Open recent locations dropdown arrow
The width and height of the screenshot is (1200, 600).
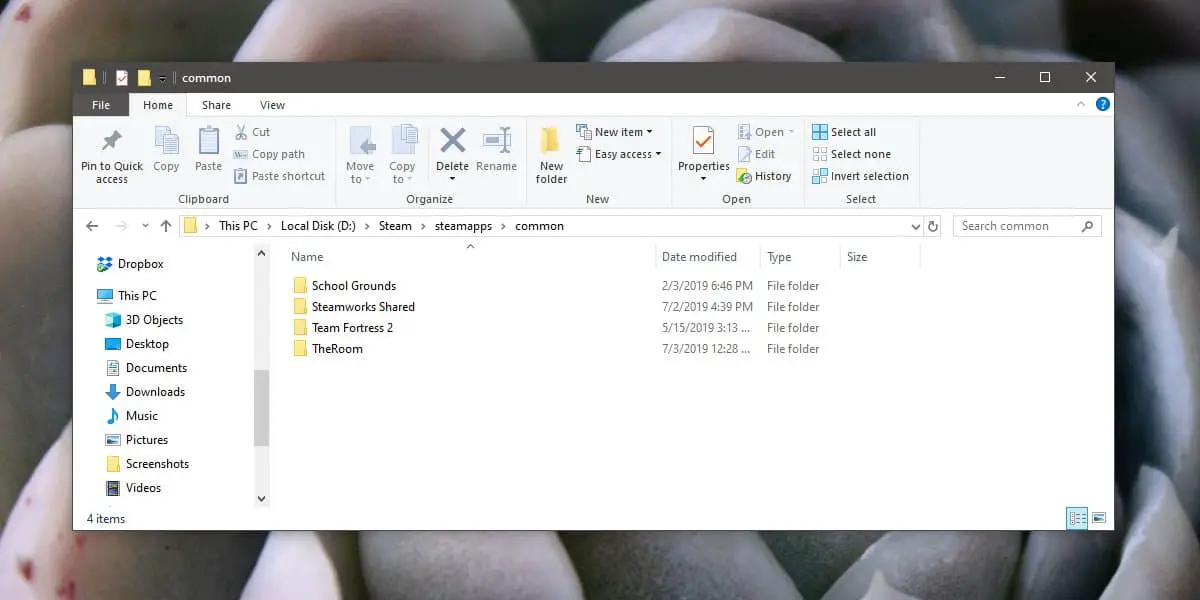pos(146,227)
